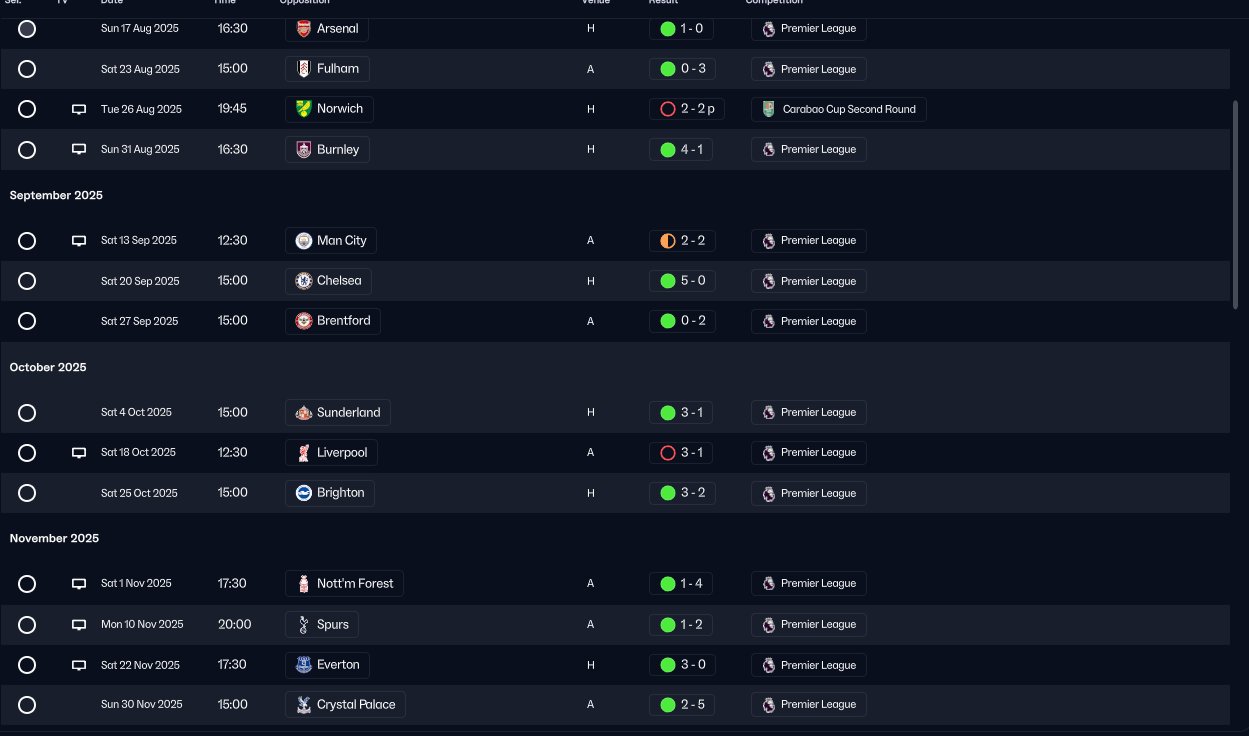Click the TV broadcast icon for Everton match
Image resolution: width=1249 pixels, height=736 pixels.
[79, 666]
